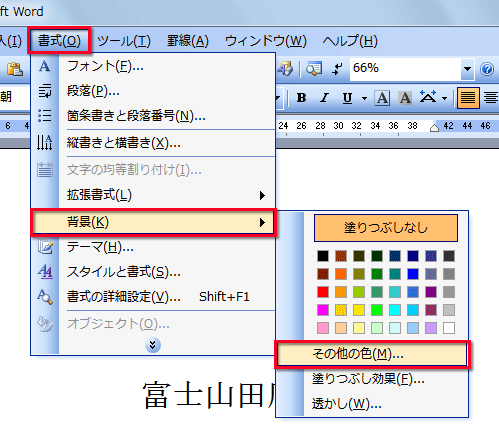
Task: Click the WordArt toolbar icon
Action: pyautogui.click(x=286, y=69)
